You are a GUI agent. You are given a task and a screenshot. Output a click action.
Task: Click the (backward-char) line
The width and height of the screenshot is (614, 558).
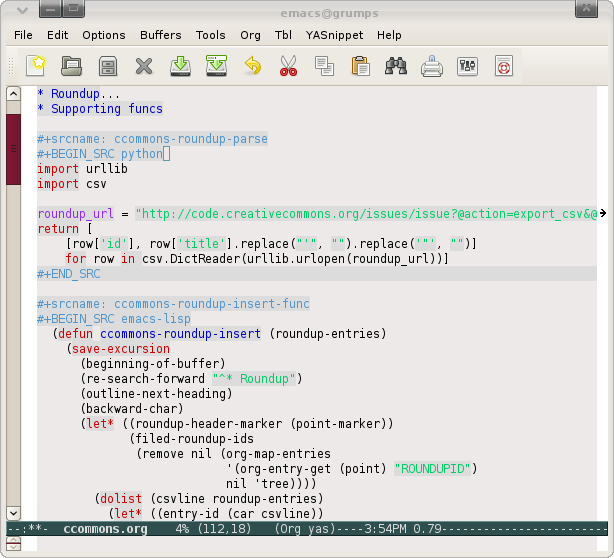(132, 409)
